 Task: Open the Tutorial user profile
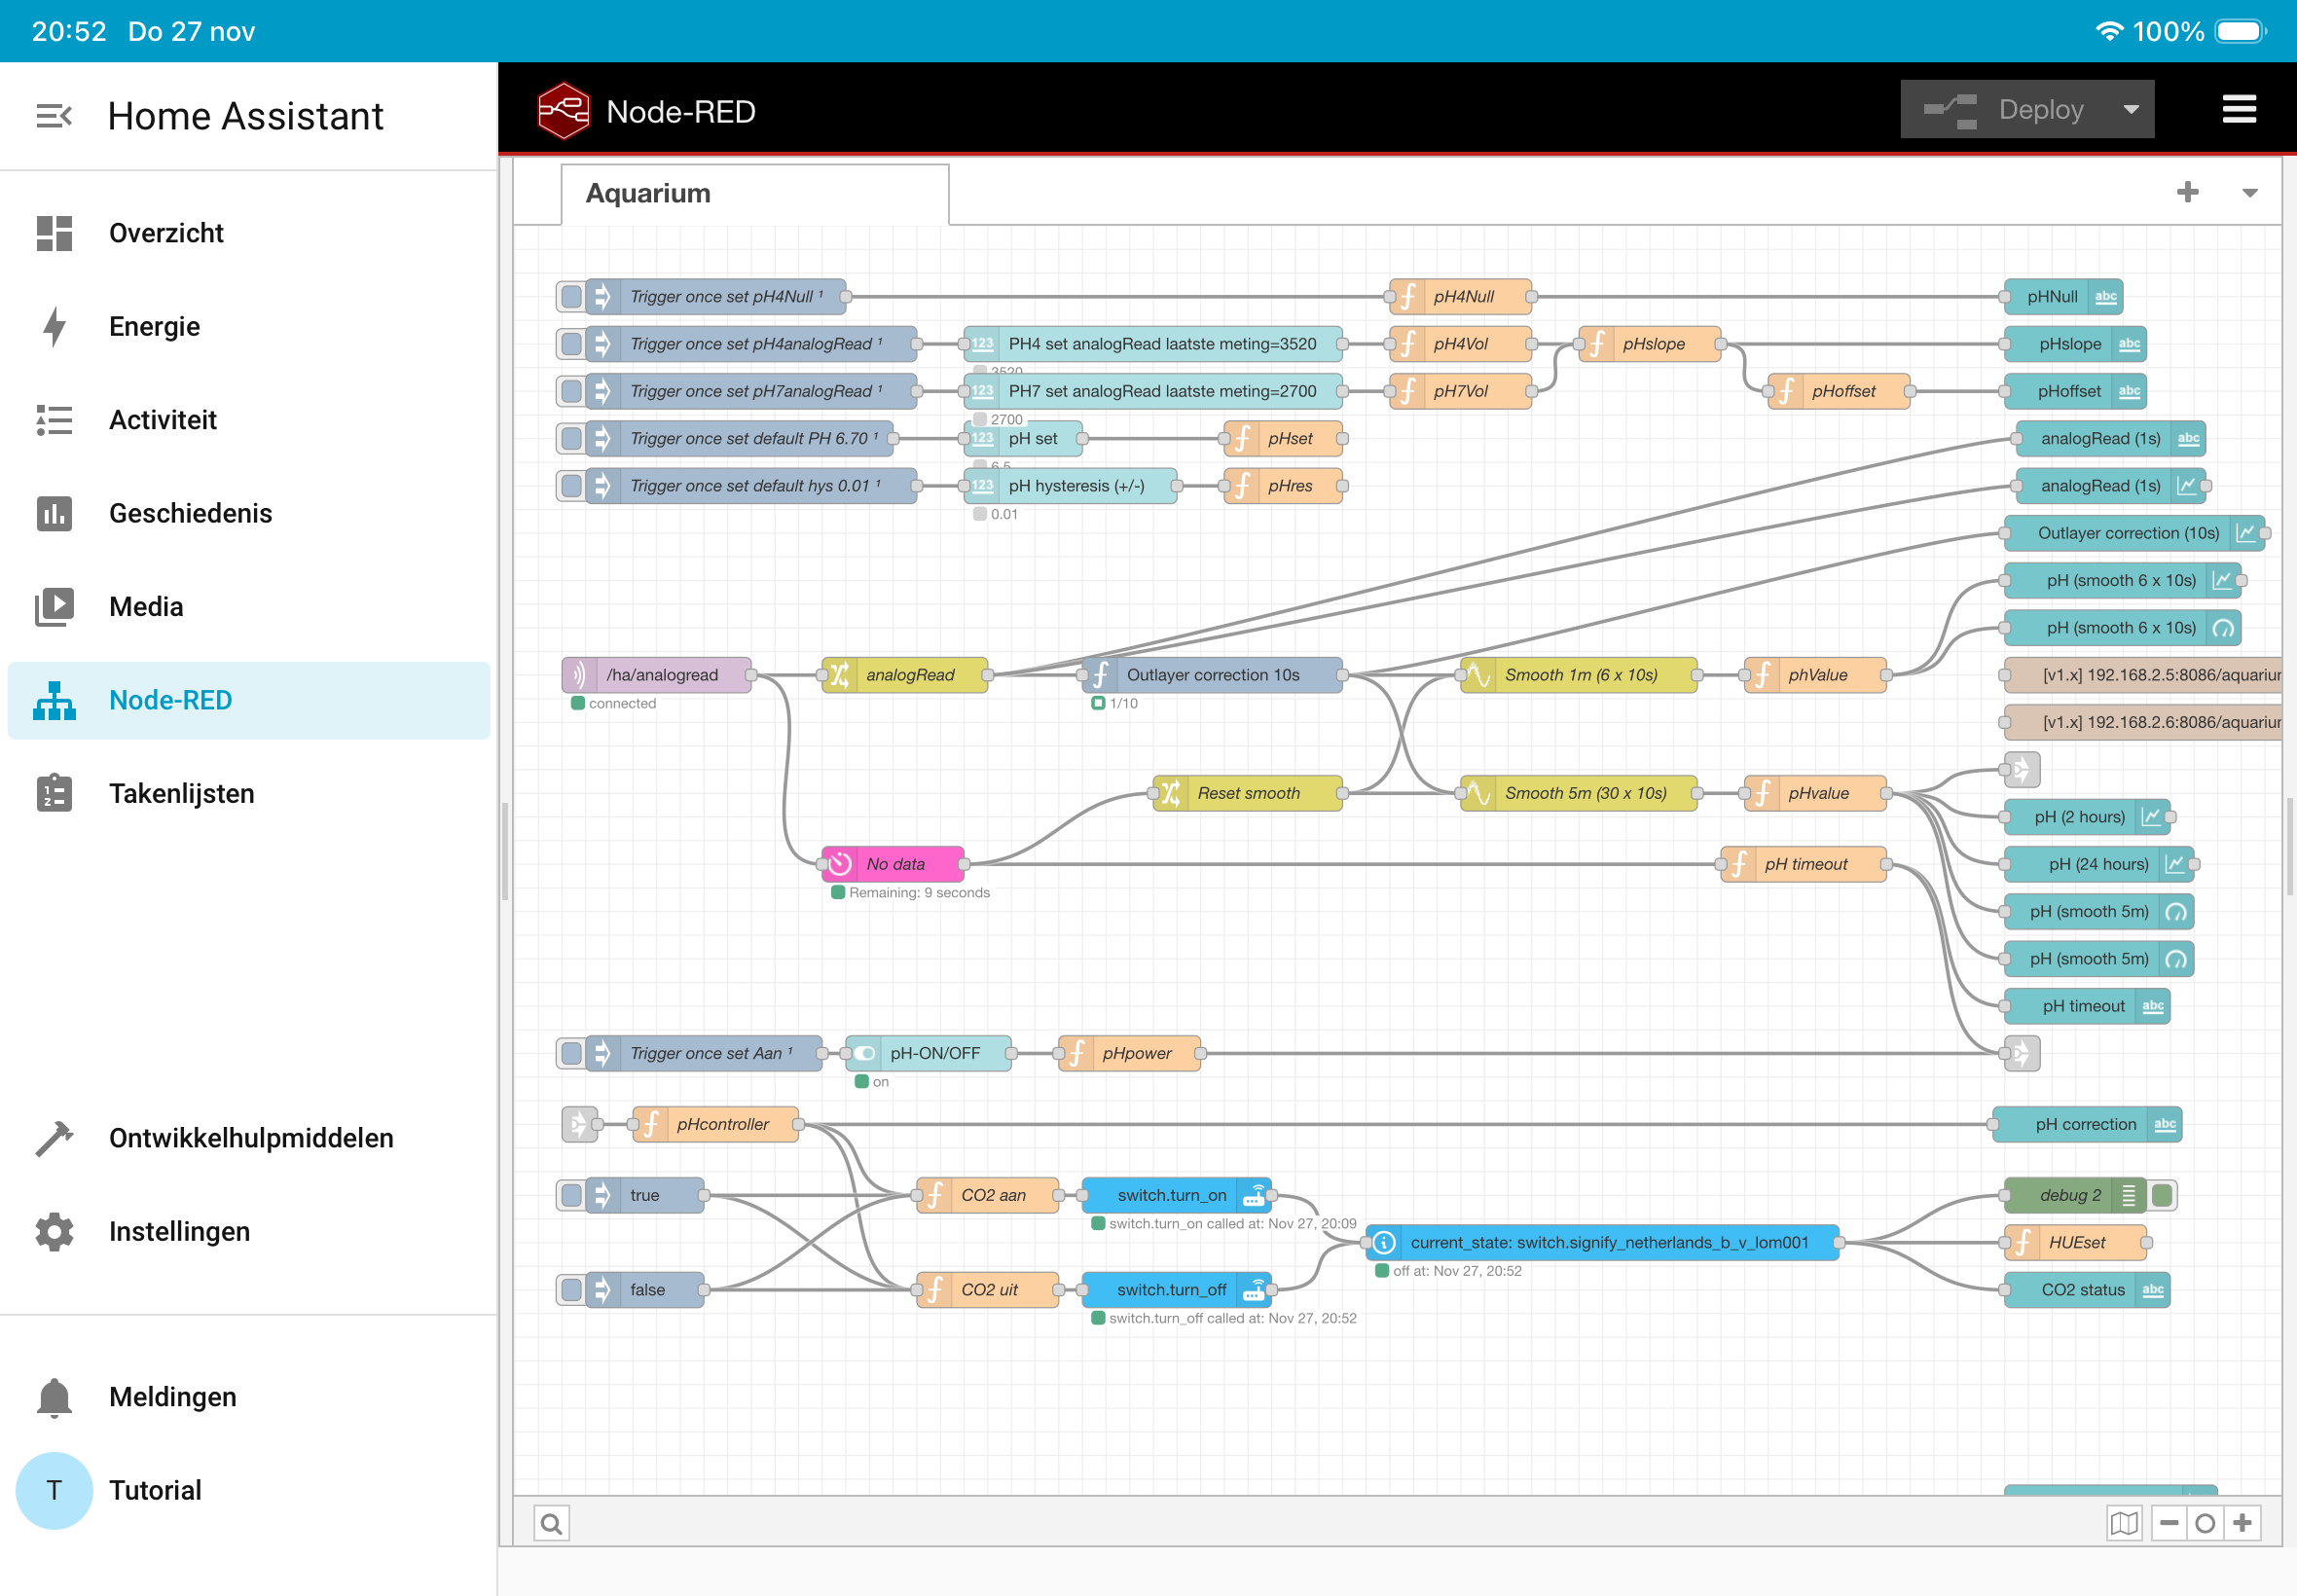(155, 1490)
